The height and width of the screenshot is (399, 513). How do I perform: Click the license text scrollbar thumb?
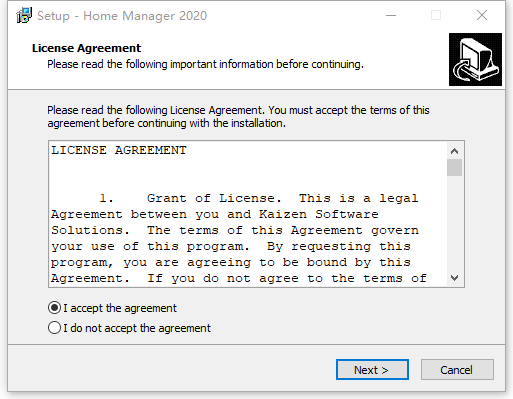pos(454,167)
